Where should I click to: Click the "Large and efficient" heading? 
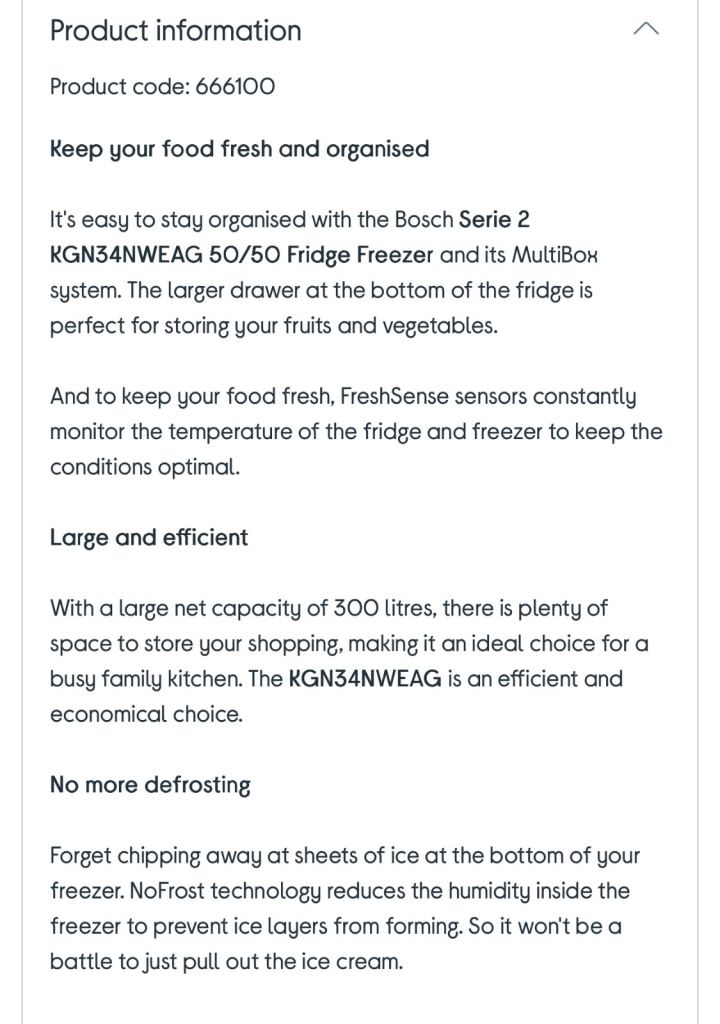coord(149,537)
